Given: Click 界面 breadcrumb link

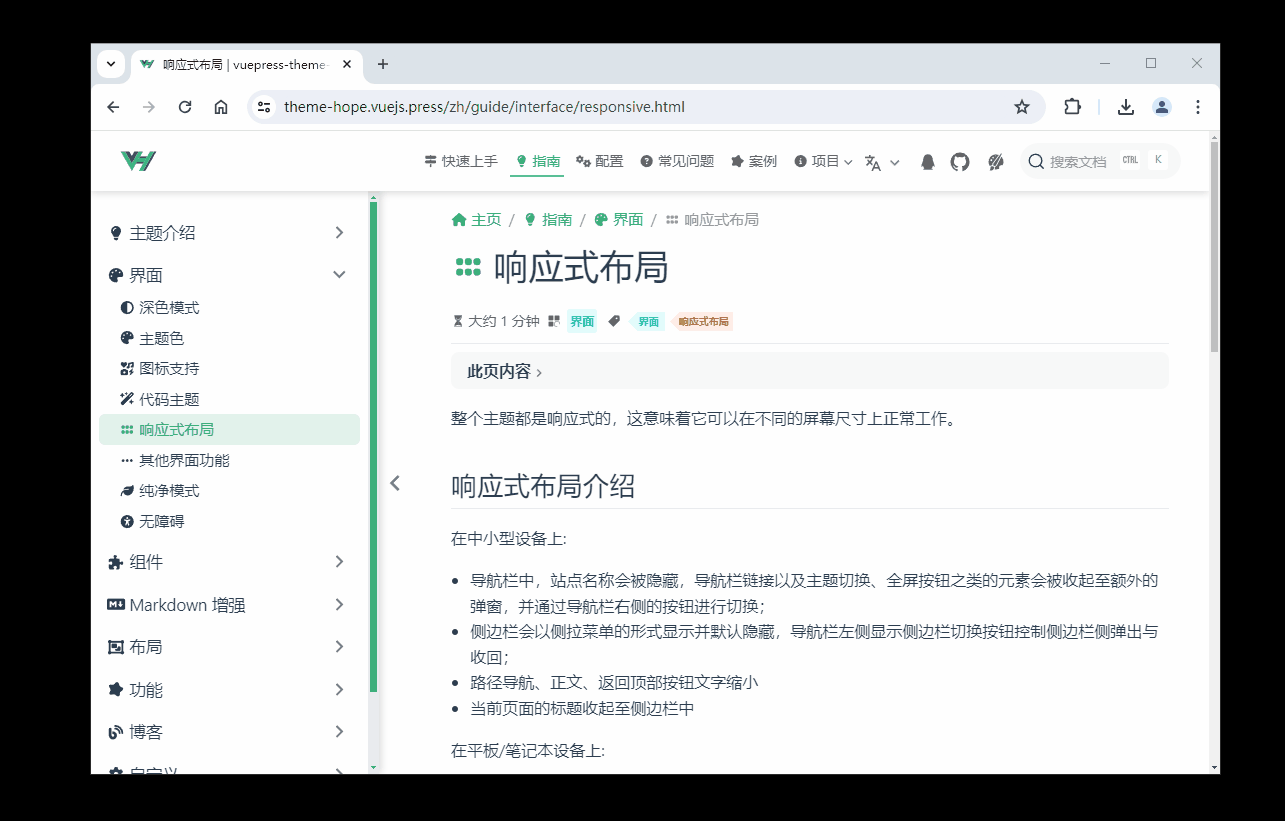Looking at the screenshot, I should tap(619, 220).
